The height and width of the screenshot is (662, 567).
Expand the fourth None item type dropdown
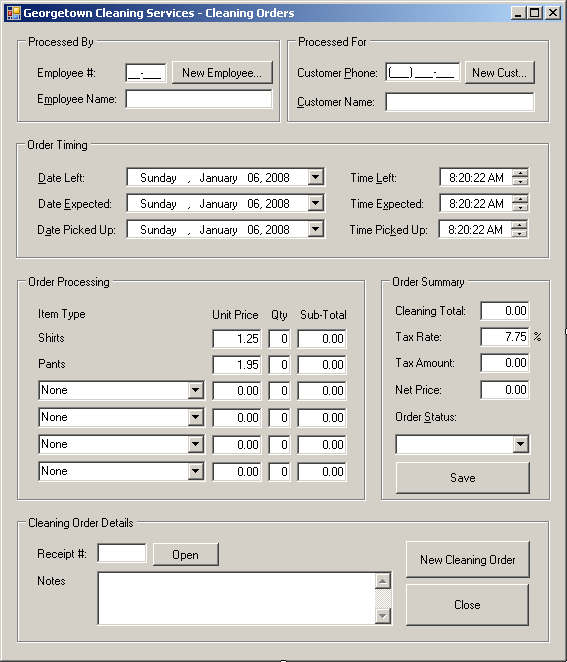pyautogui.click(x=195, y=471)
